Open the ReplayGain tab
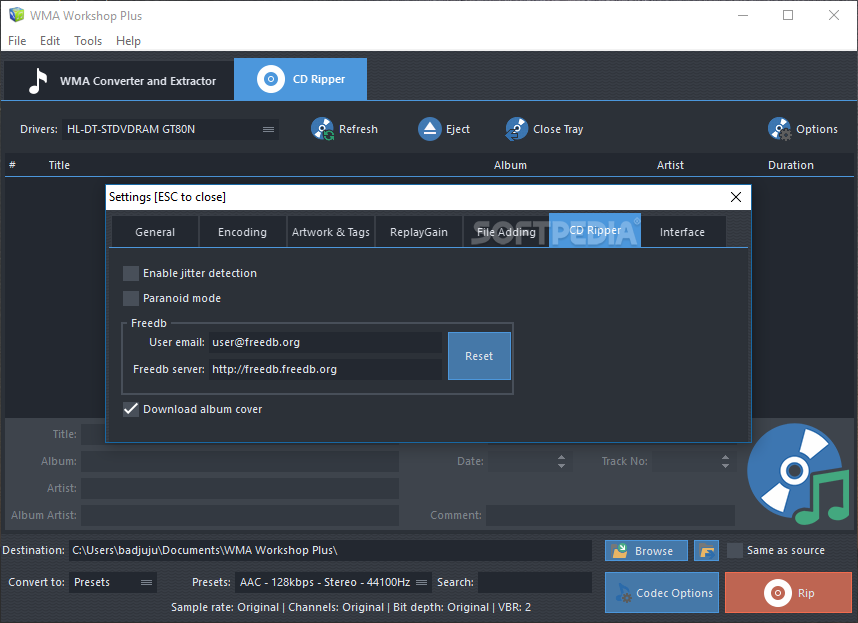This screenshot has height=623, width=858. 419,232
